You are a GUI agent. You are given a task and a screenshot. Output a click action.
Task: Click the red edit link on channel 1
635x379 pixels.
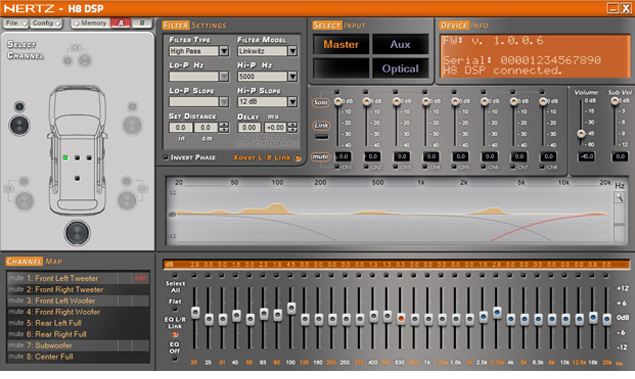[x=140, y=278]
